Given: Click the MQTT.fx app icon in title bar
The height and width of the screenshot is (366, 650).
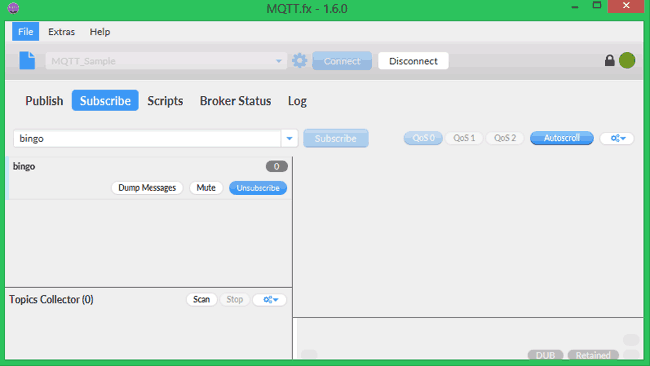Looking at the screenshot, I should 14,8.
